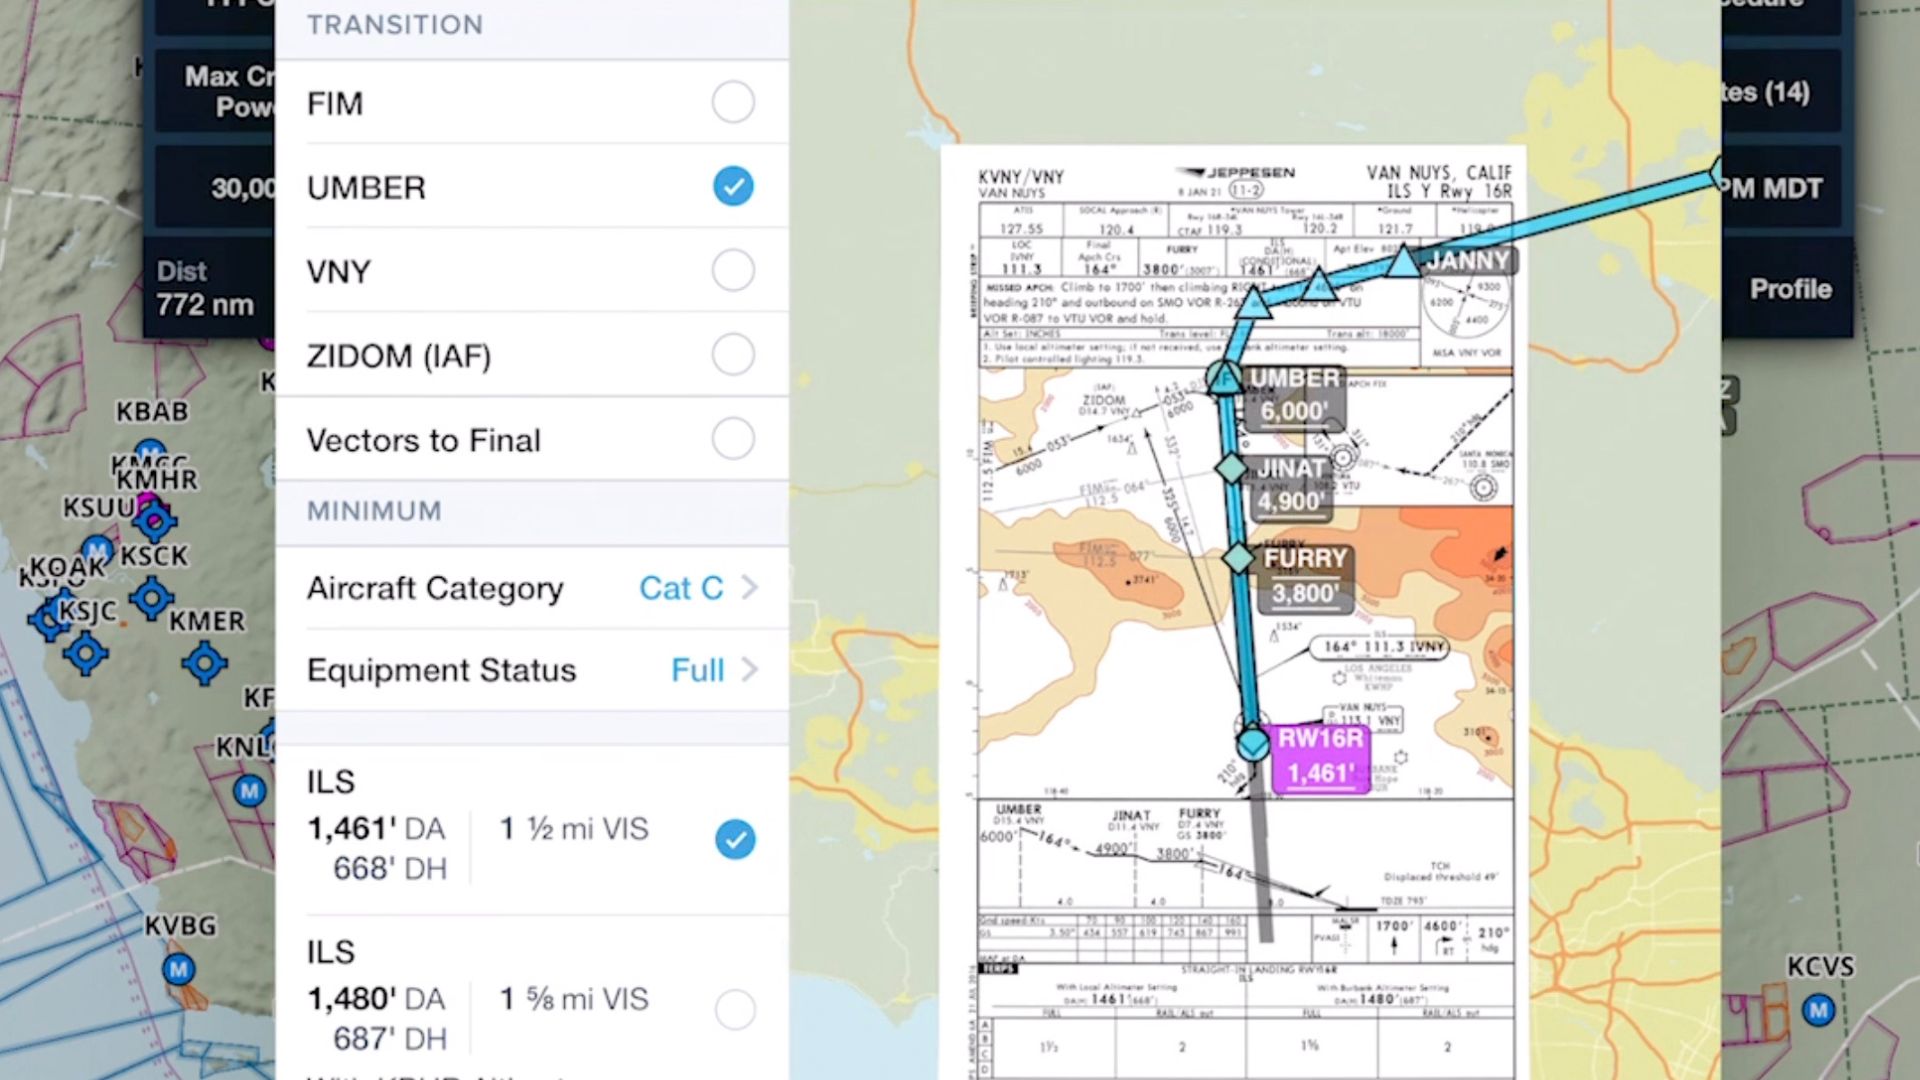The image size is (1920, 1080).
Task: Click the JINAT diamond waypoint marker
Action: click(x=1231, y=467)
